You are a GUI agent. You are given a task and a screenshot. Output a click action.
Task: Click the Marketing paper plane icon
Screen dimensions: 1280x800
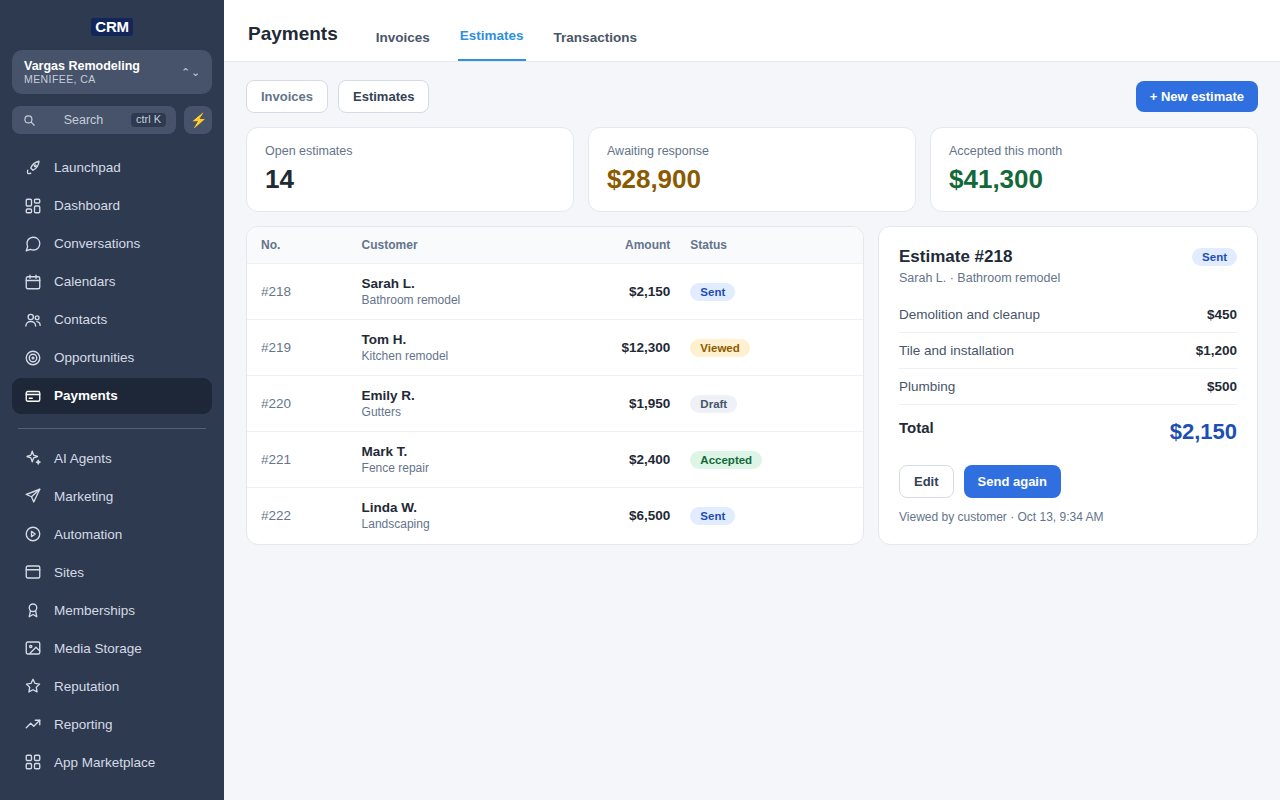point(33,497)
